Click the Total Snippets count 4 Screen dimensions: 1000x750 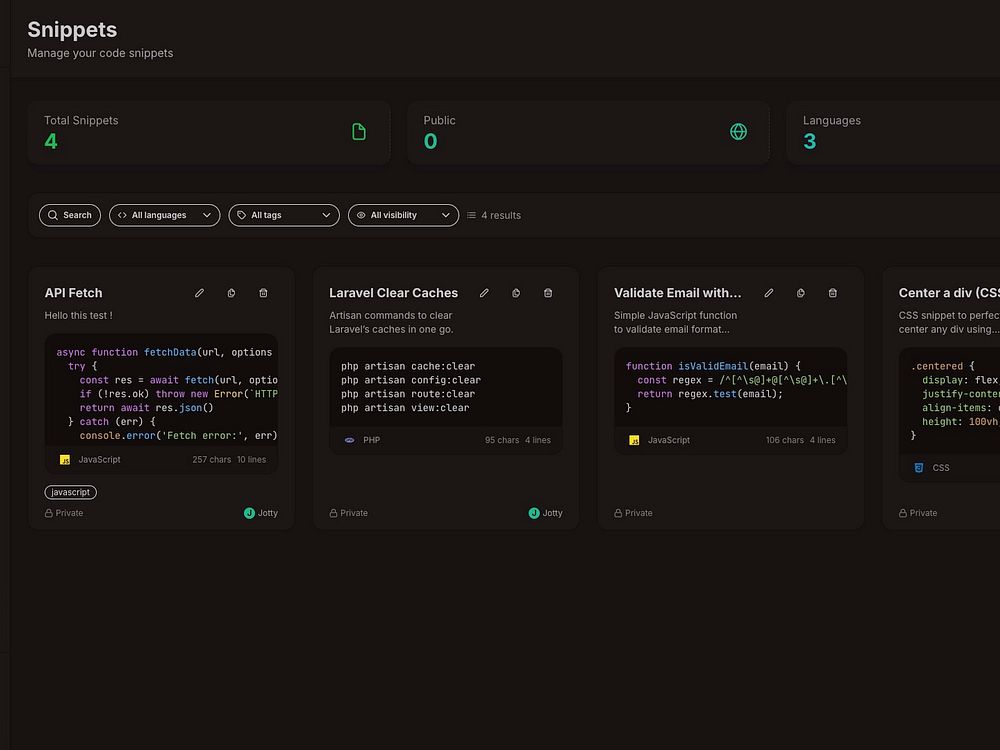tap(51, 141)
